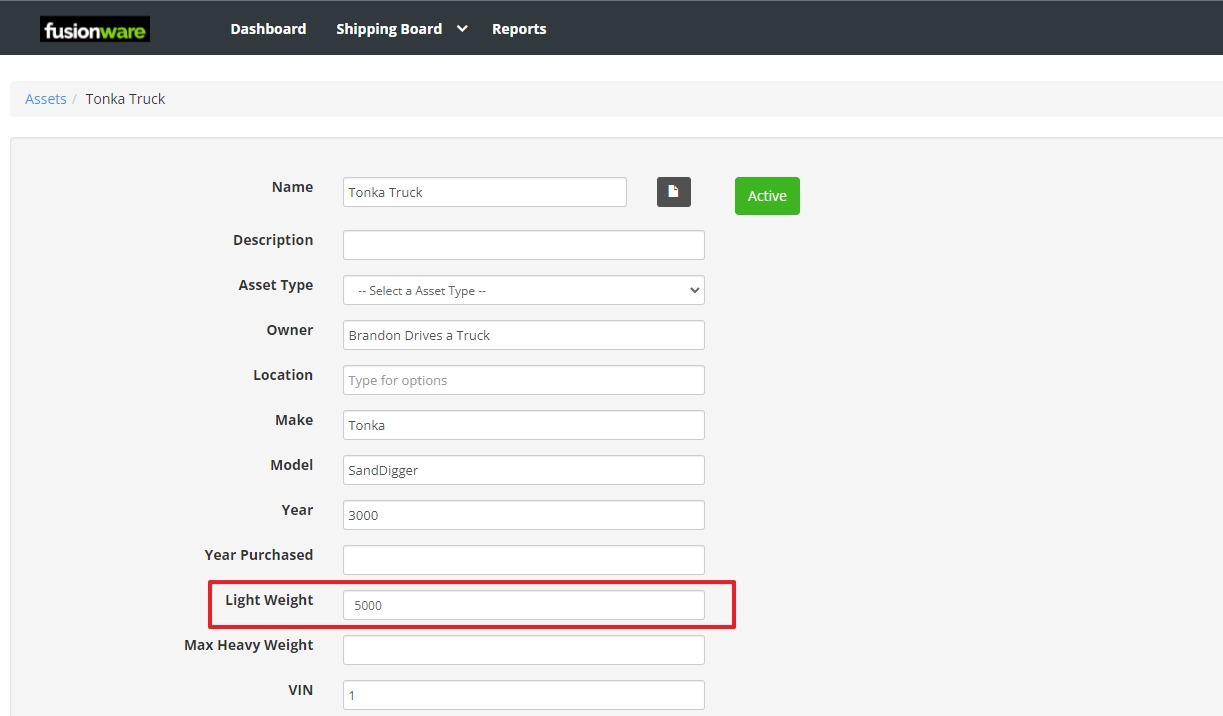Select the Owner field with Brandon Drives a Truck

tap(523, 334)
